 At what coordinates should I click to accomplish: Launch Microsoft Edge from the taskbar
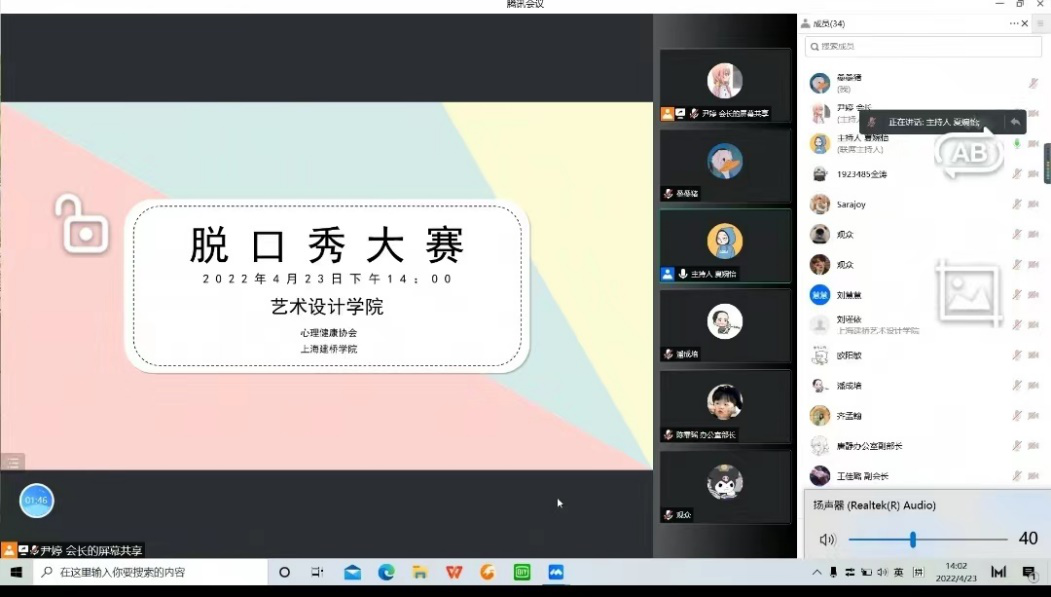386,572
